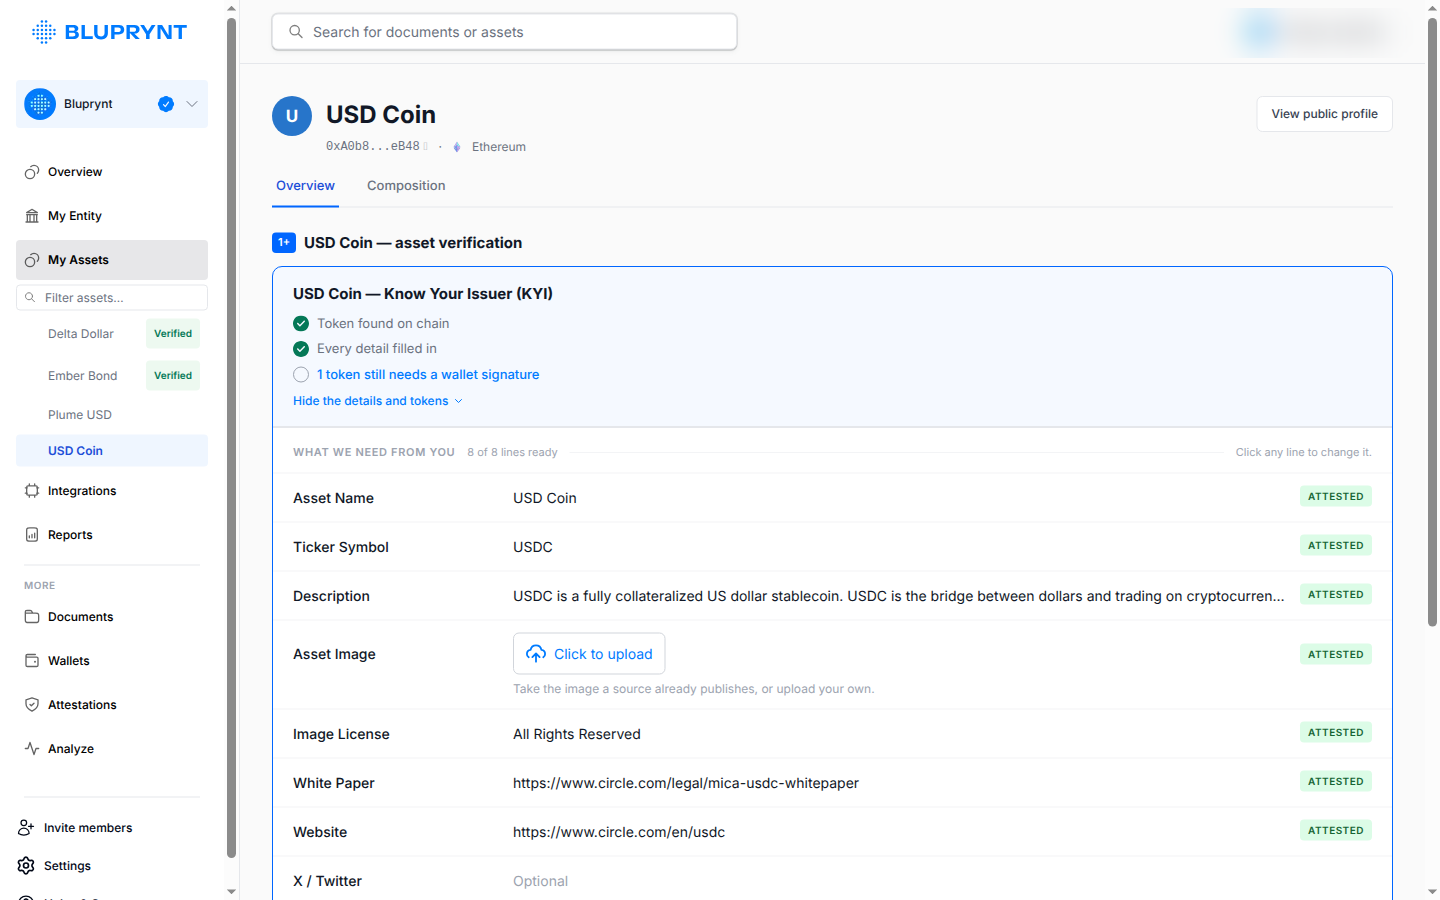This screenshot has width=1440, height=900.
Task: Click the USD Coin avatar icon
Action: [x=292, y=116]
